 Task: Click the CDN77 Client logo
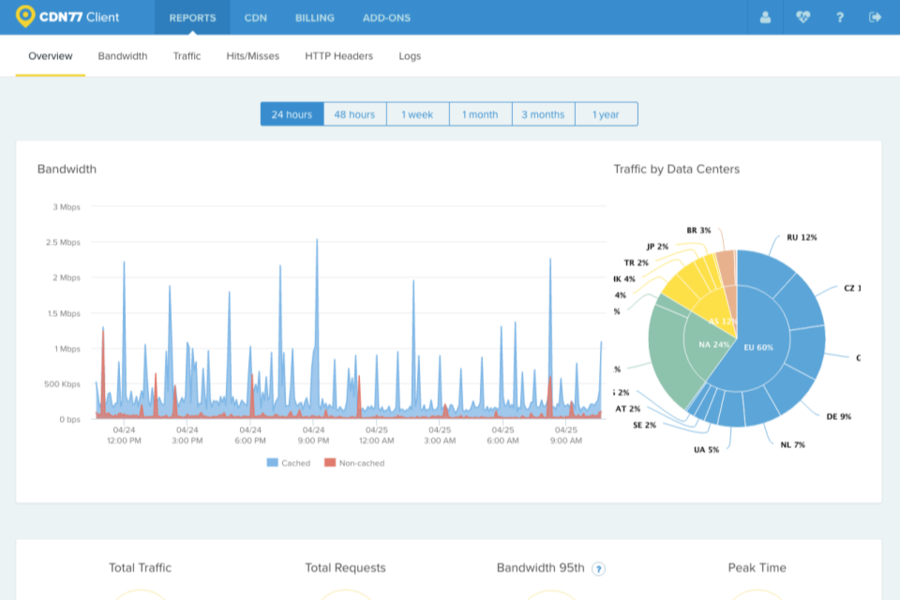coord(68,17)
